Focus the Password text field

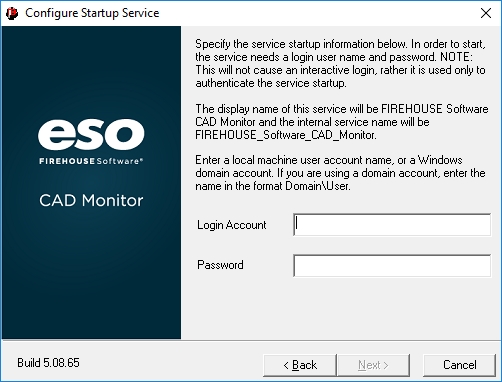(392, 266)
